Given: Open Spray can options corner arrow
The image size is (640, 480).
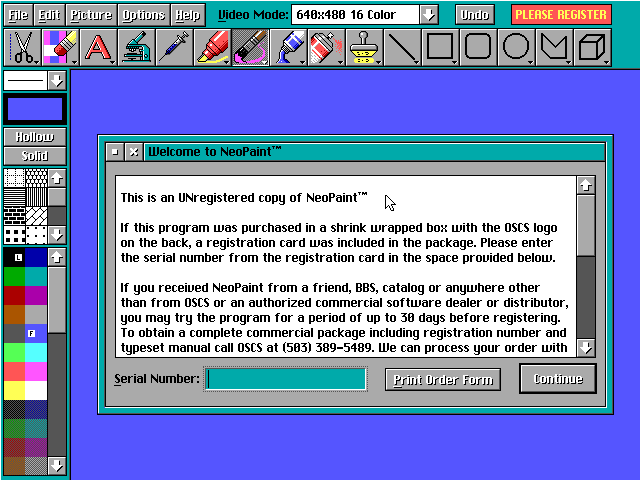Looking at the screenshot, I should (340, 62).
